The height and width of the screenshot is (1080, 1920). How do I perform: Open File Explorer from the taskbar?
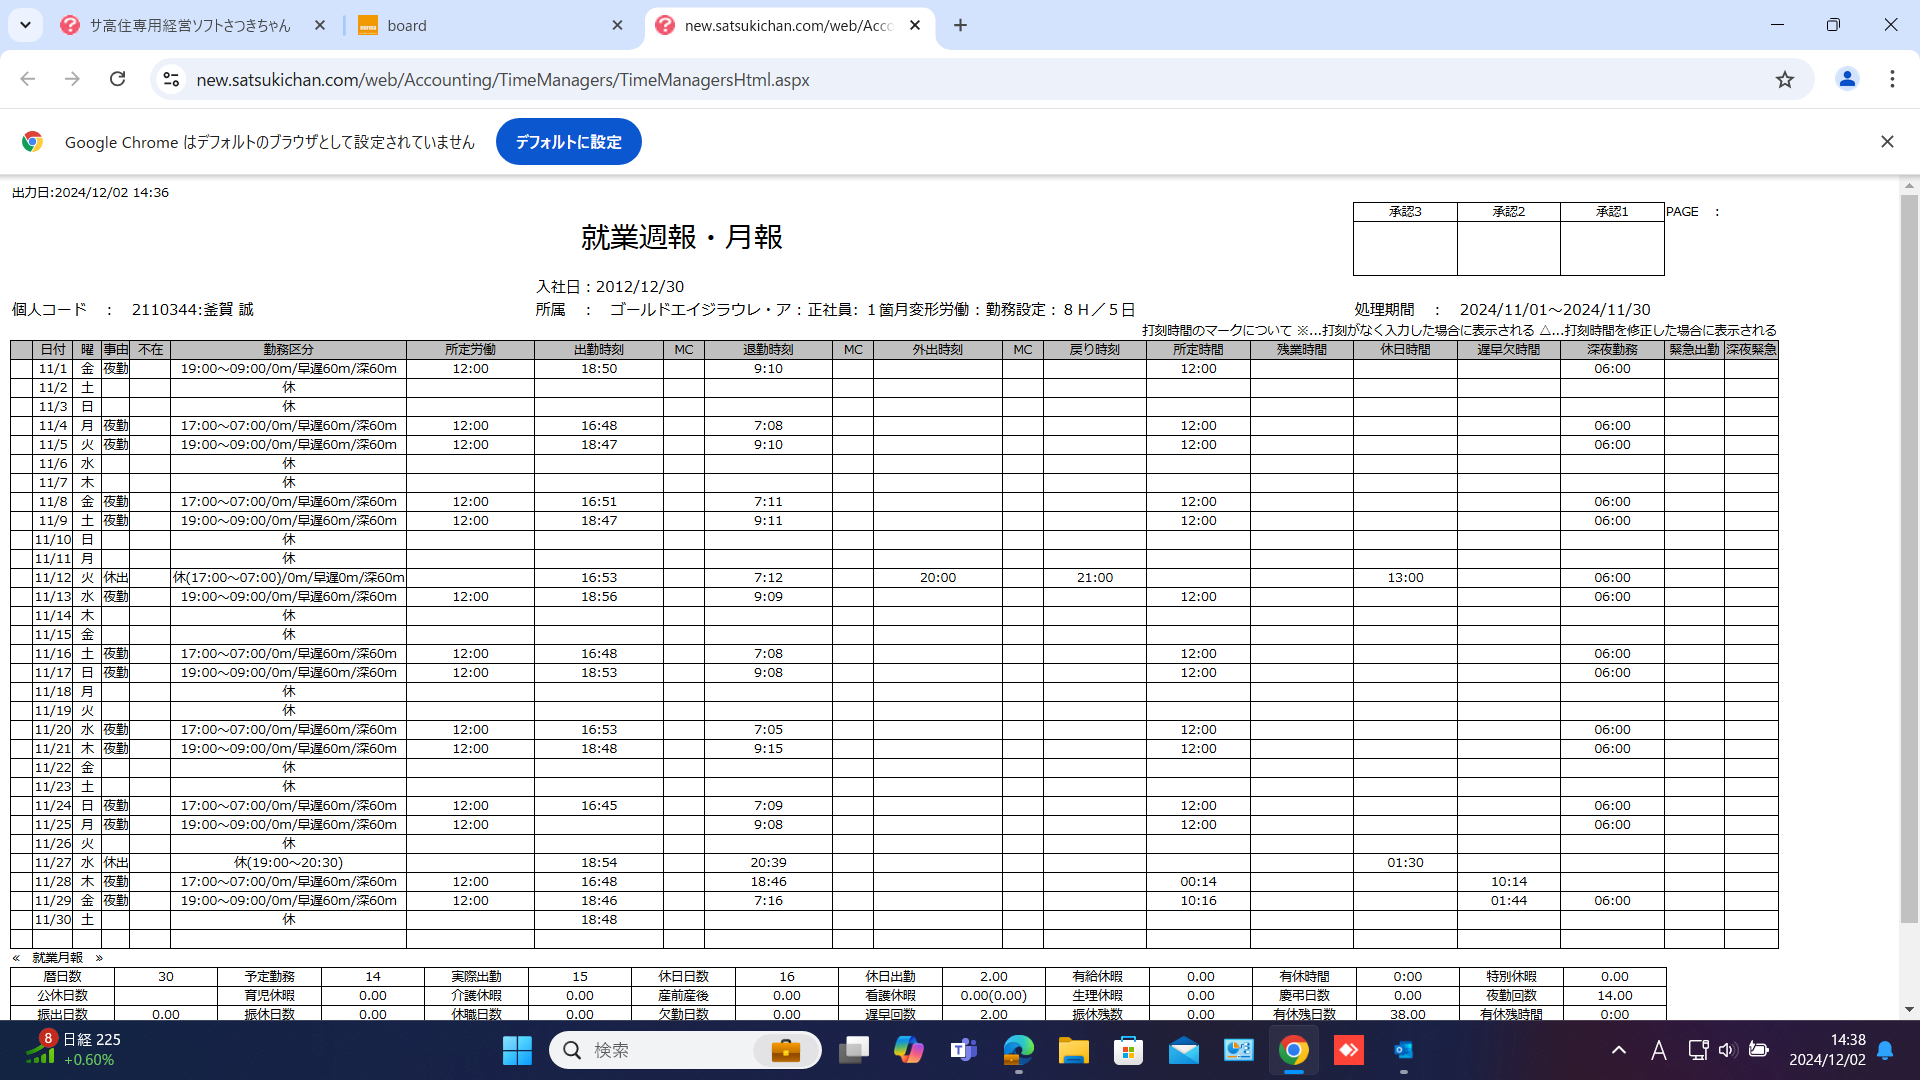tap(1073, 1050)
